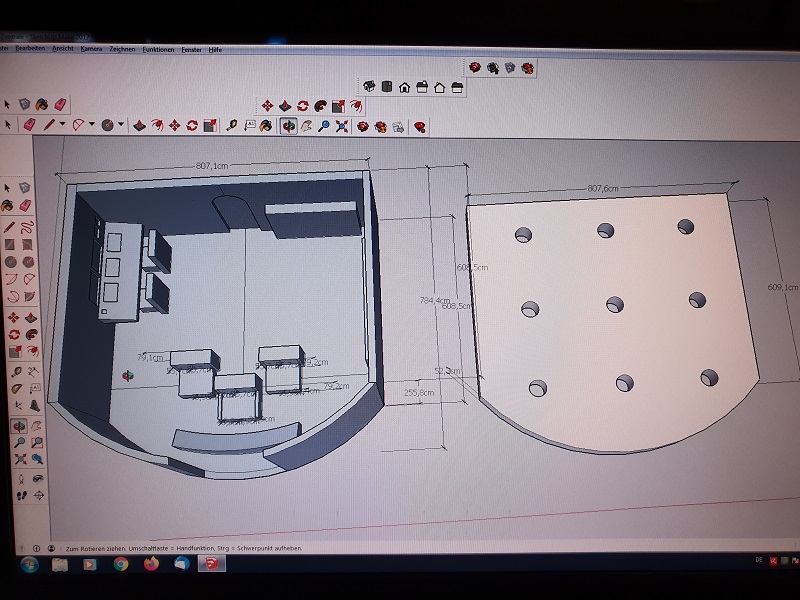Expand the circle shape tool dropdown arrow
The image size is (800, 600).
click(120, 125)
